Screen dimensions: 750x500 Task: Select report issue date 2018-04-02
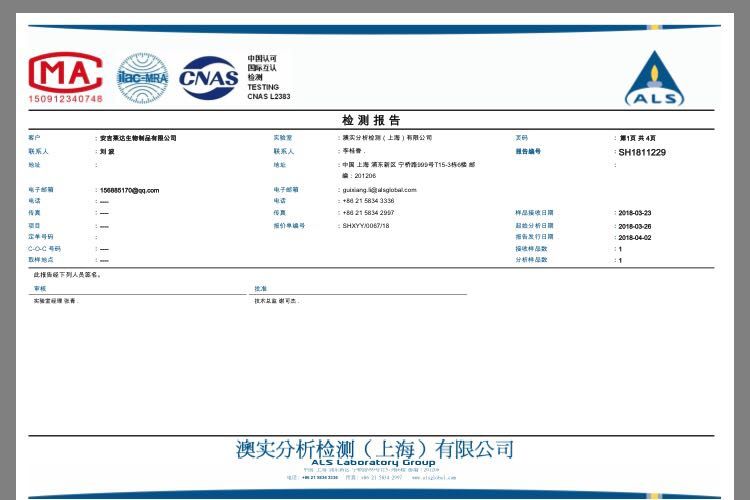[635, 238]
